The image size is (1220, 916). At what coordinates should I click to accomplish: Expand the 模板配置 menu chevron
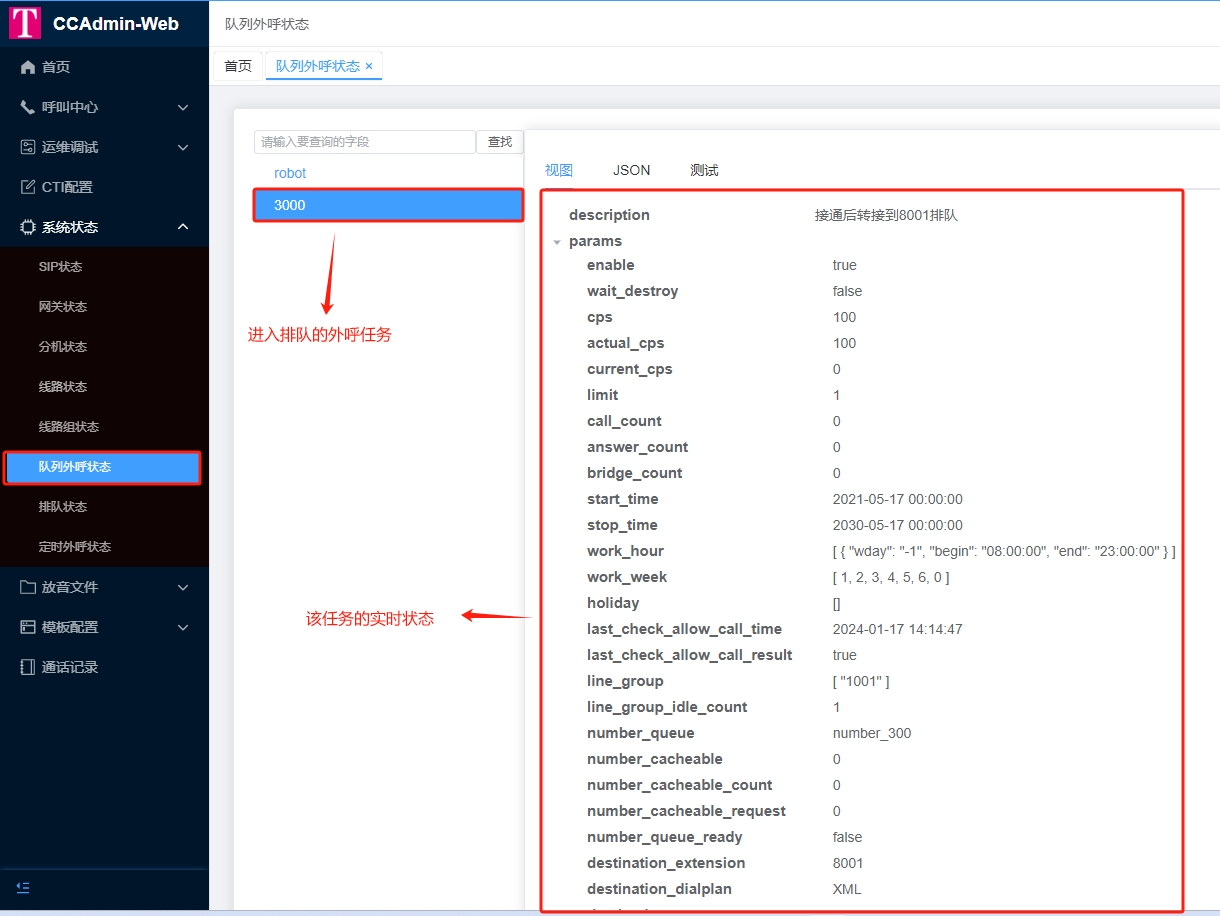[x=183, y=627]
